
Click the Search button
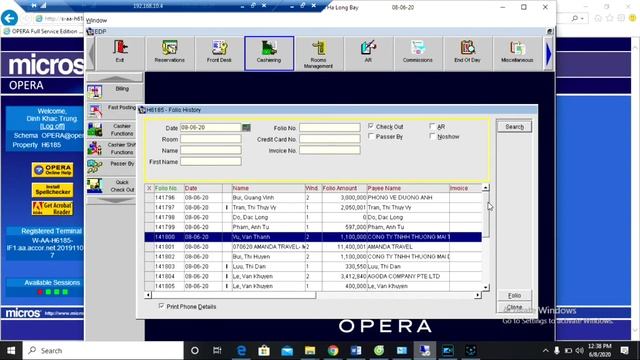click(x=514, y=127)
